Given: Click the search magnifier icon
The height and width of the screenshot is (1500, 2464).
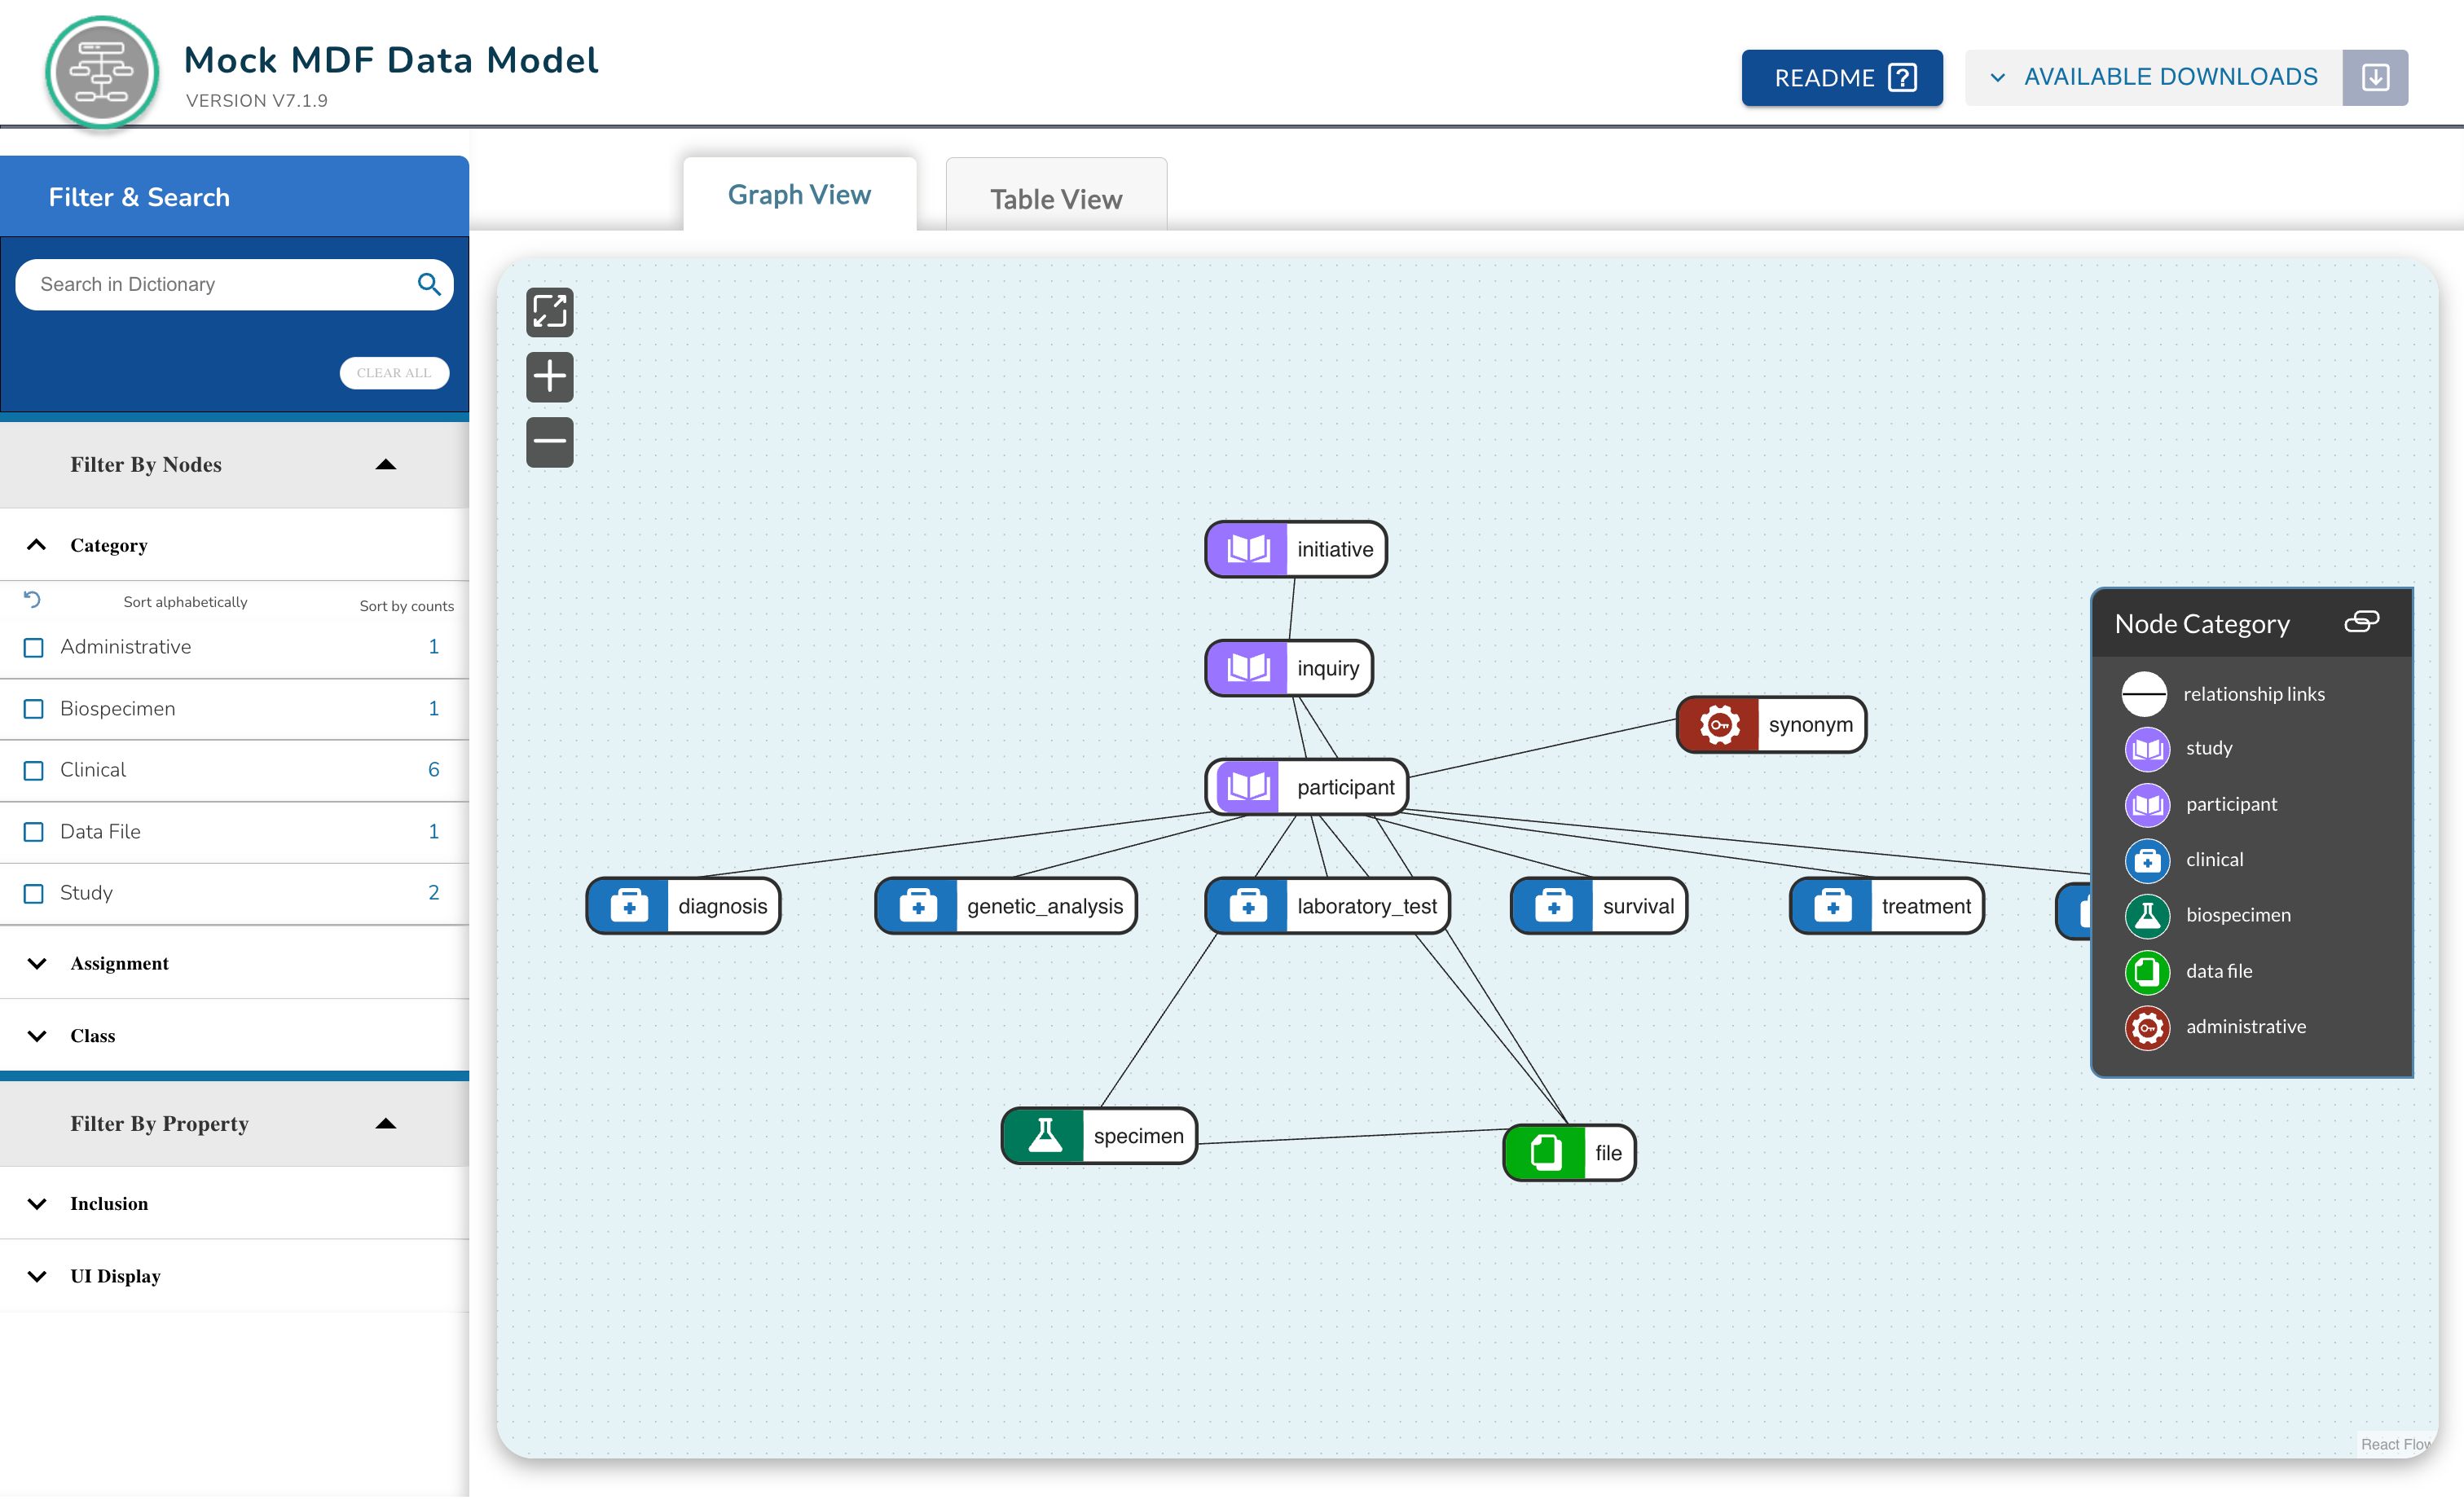Looking at the screenshot, I should pos(429,284).
